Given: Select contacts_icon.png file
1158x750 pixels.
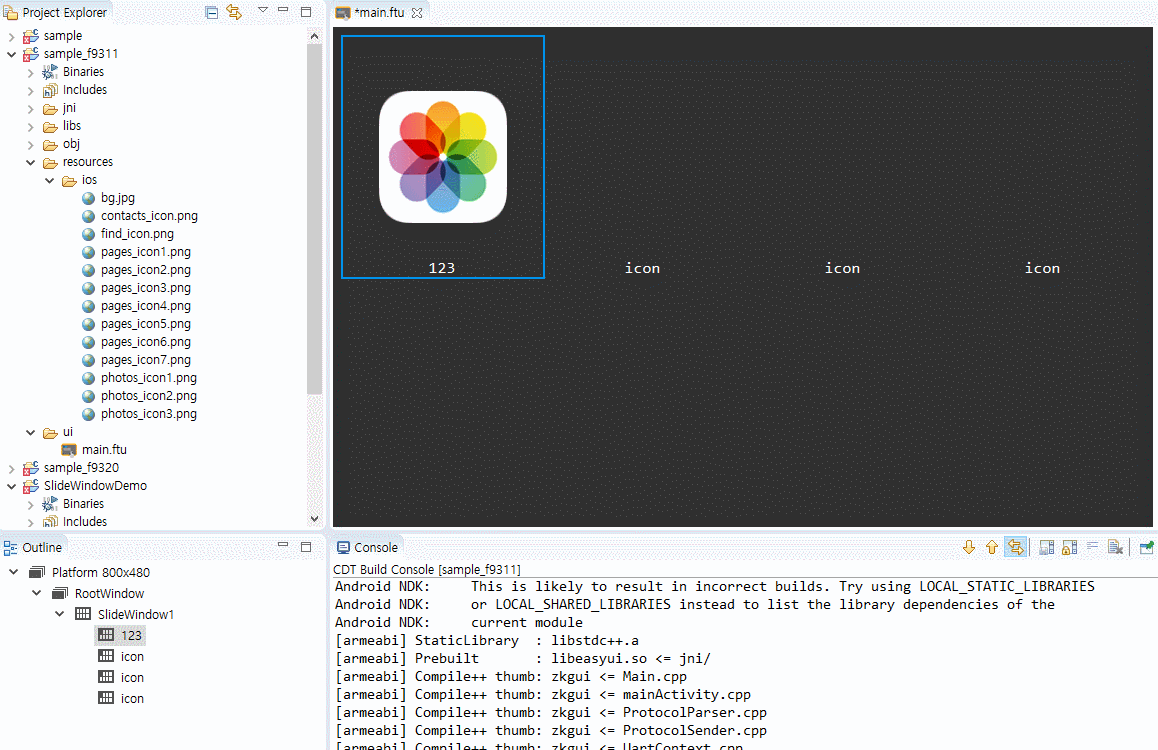Looking at the screenshot, I should click(149, 216).
